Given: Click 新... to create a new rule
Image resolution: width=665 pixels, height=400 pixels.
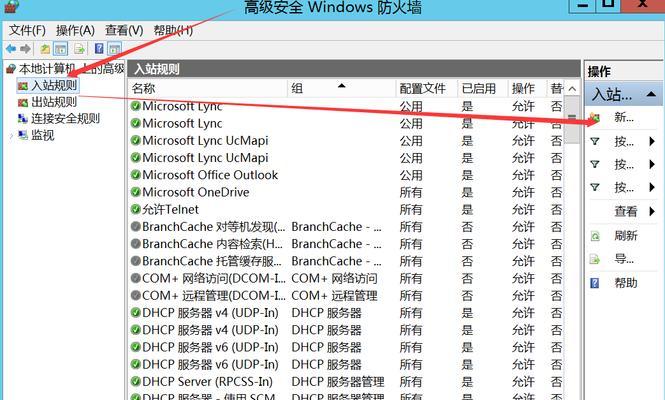Looking at the screenshot, I should pyautogui.click(x=624, y=117).
